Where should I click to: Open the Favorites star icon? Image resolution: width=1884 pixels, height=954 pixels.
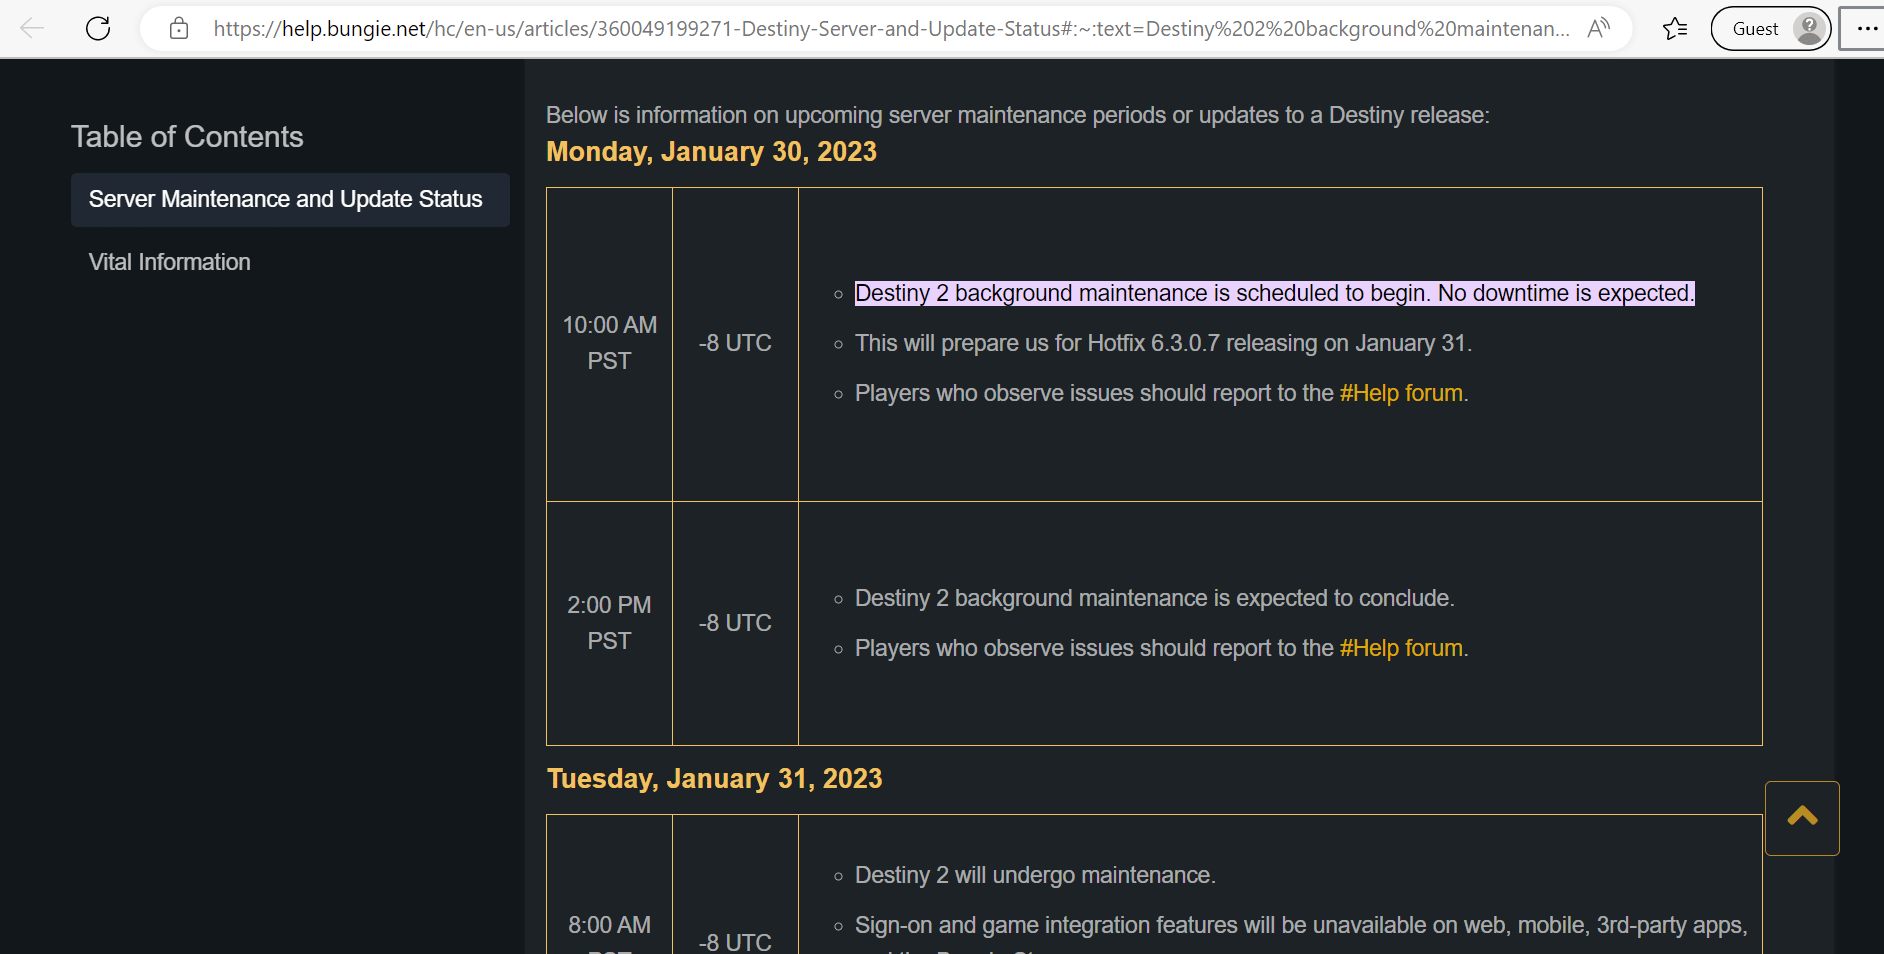pyautogui.click(x=1675, y=28)
